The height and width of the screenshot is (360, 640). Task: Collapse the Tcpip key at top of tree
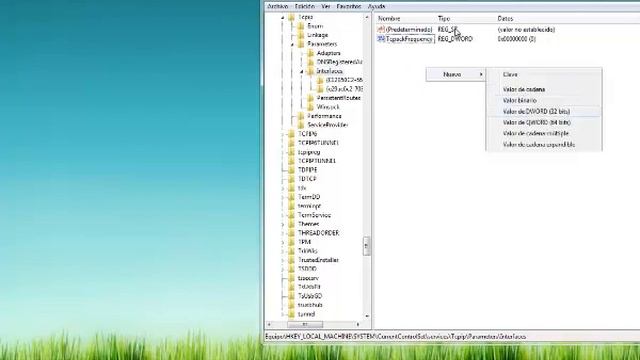[282, 18]
